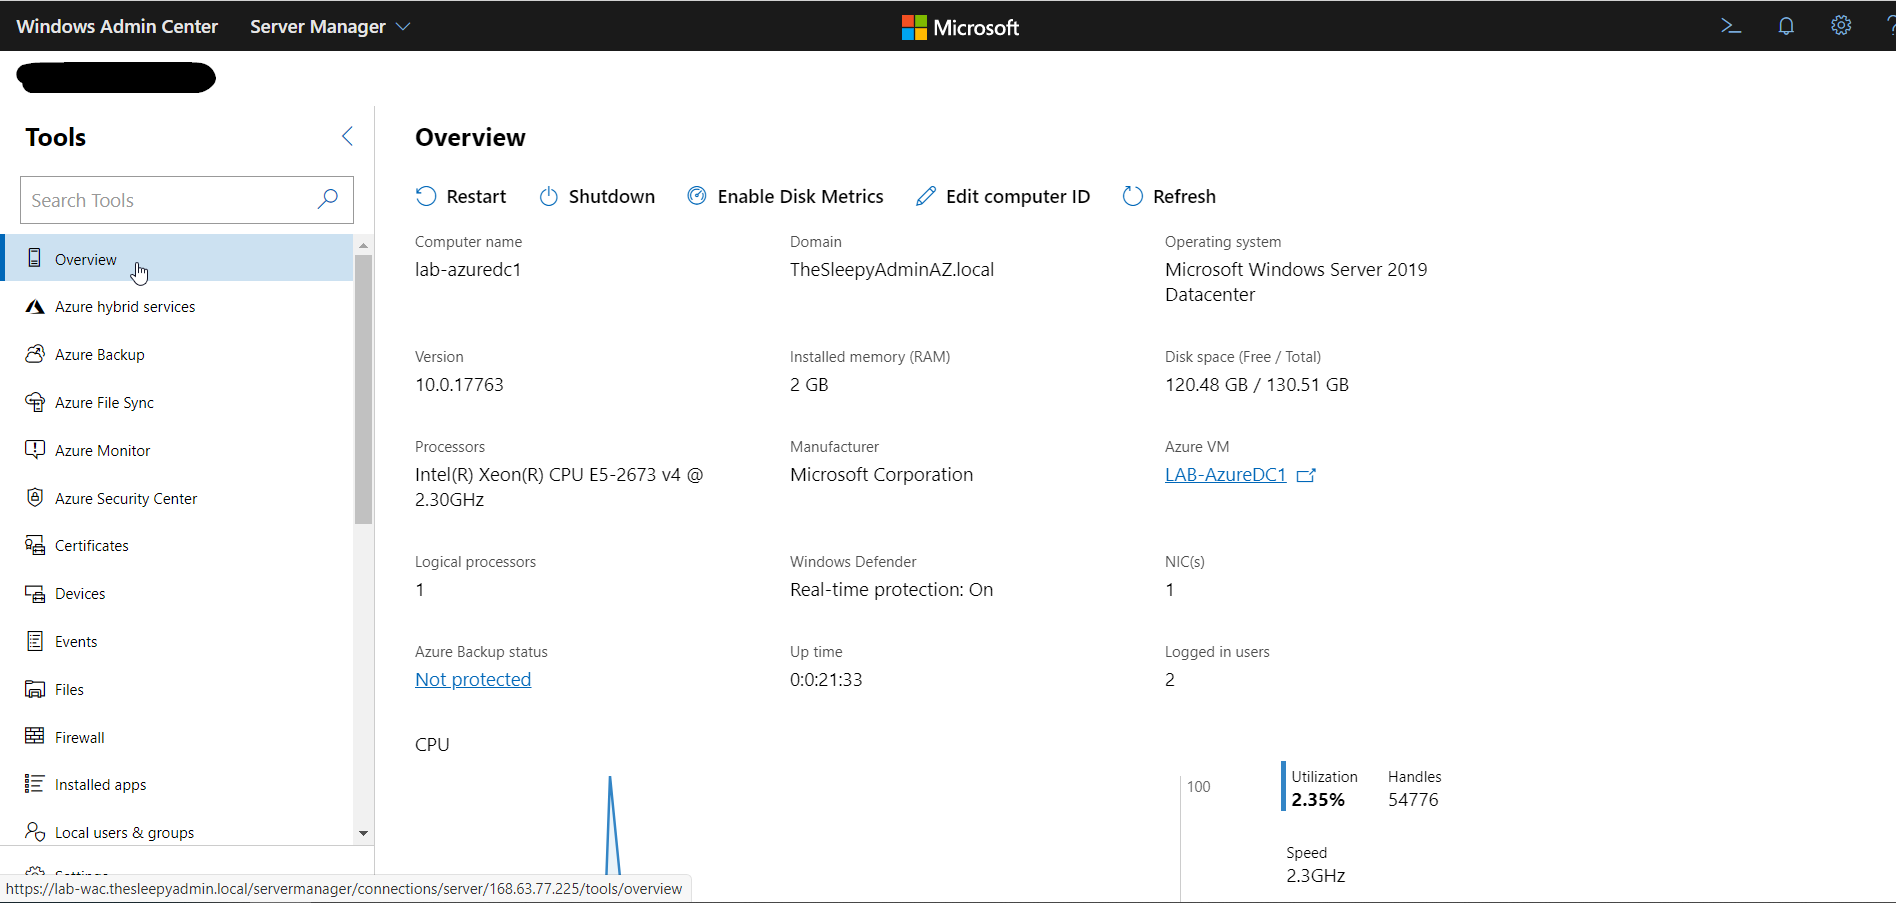Open the Certificates tool

[91, 546]
